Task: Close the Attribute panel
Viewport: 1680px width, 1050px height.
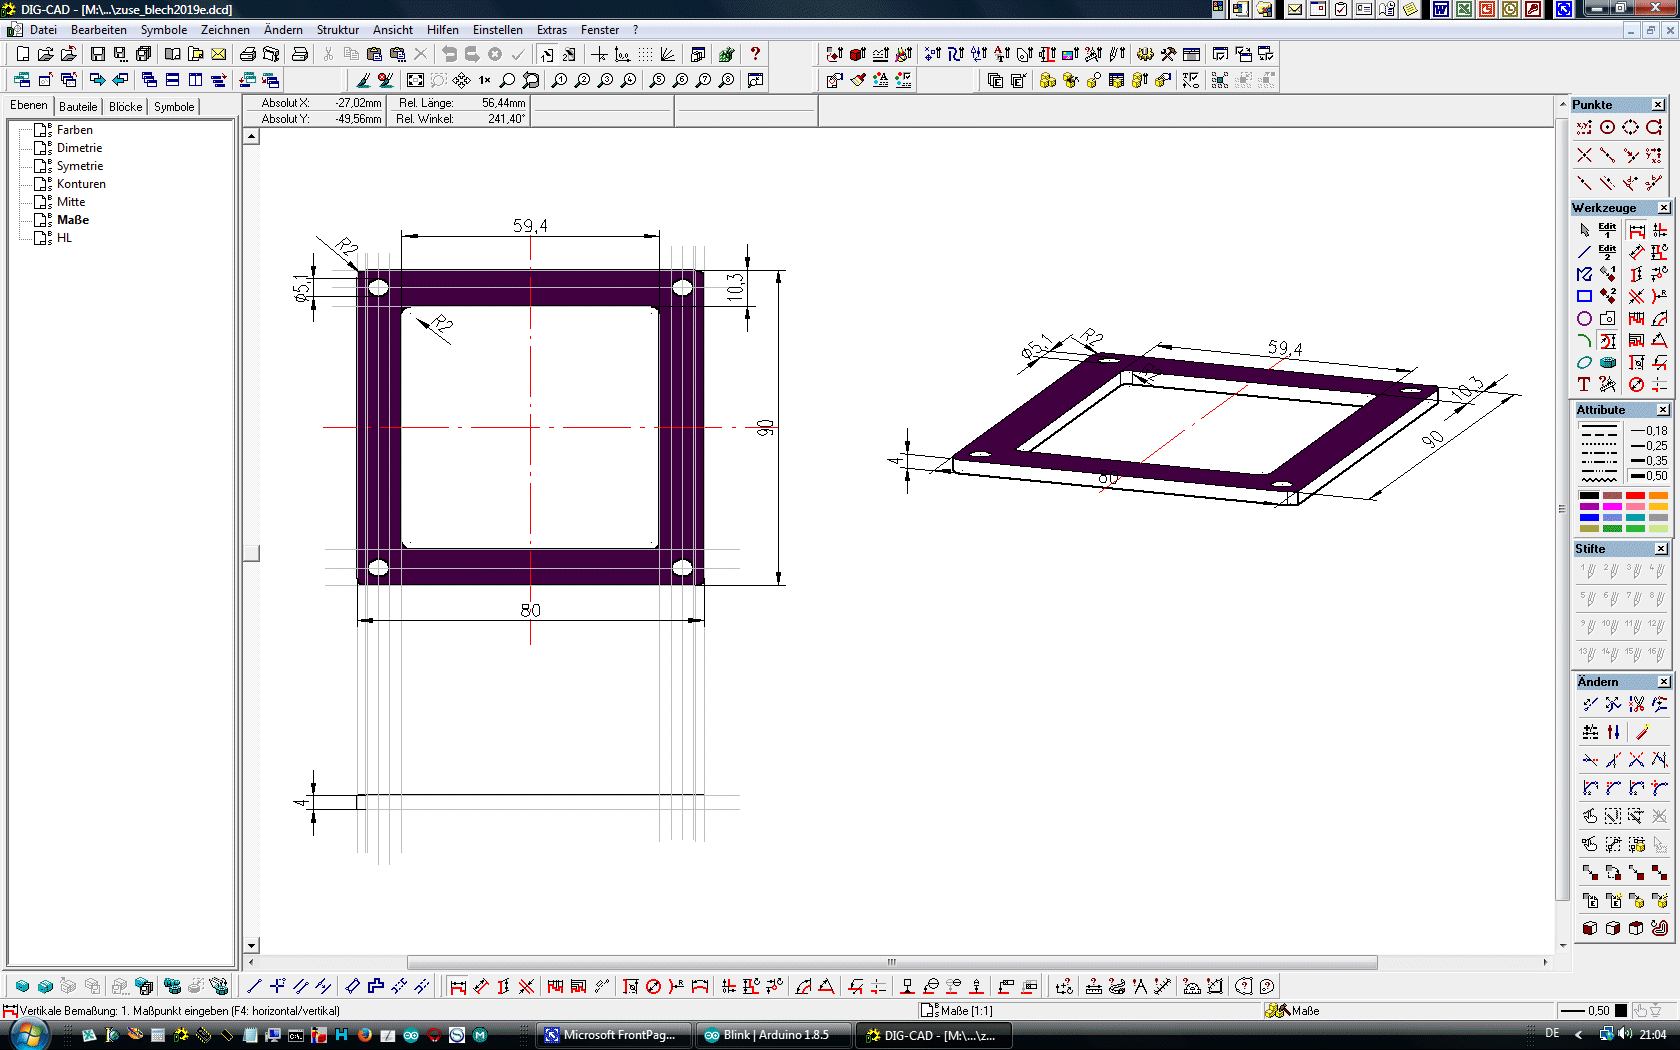Action: click(x=1663, y=410)
